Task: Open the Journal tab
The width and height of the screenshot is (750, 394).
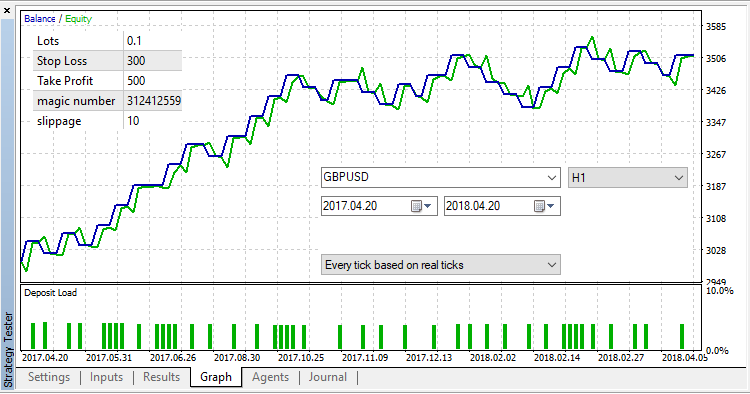Action: click(328, 377)
